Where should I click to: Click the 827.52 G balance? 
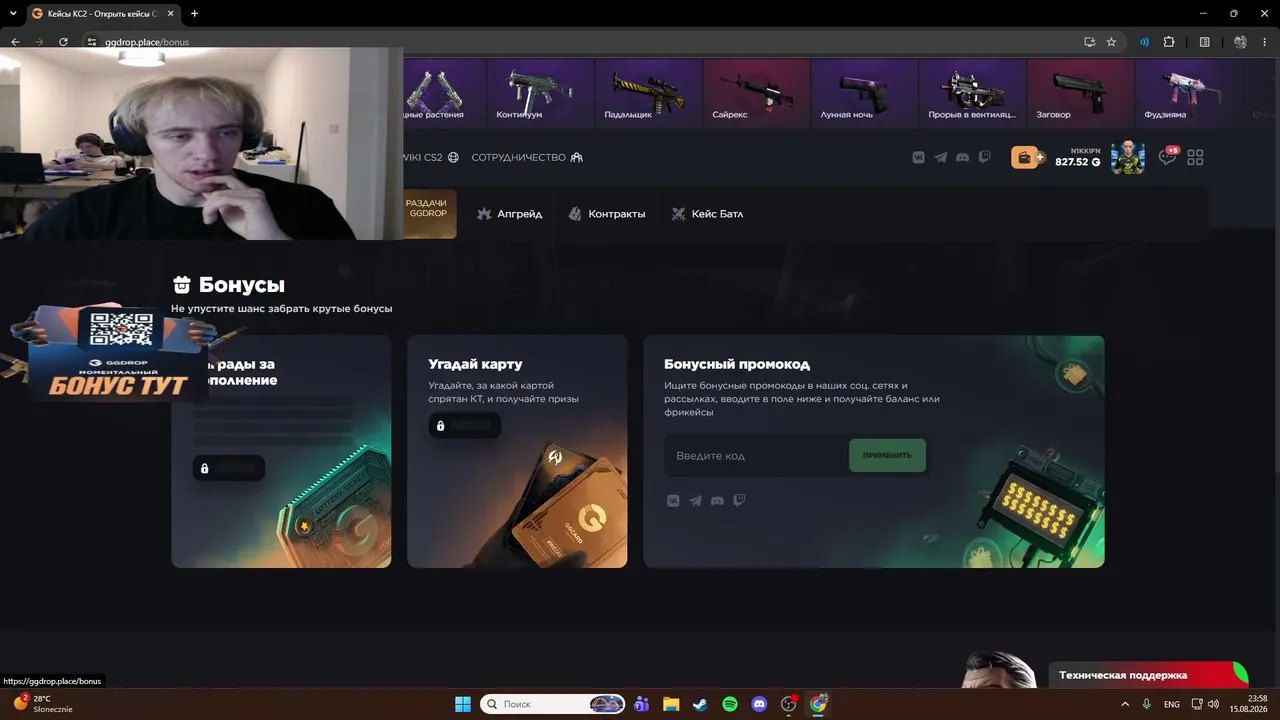tap(1077, 162)
